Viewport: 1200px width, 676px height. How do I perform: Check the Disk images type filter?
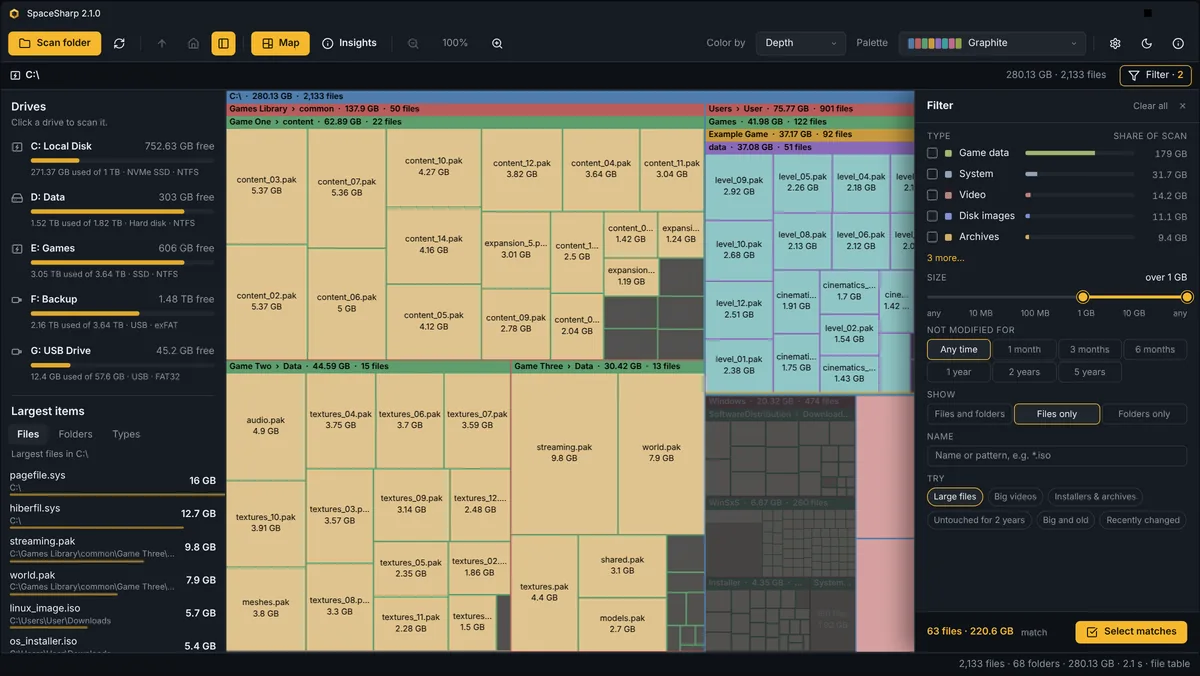point(932,216)
